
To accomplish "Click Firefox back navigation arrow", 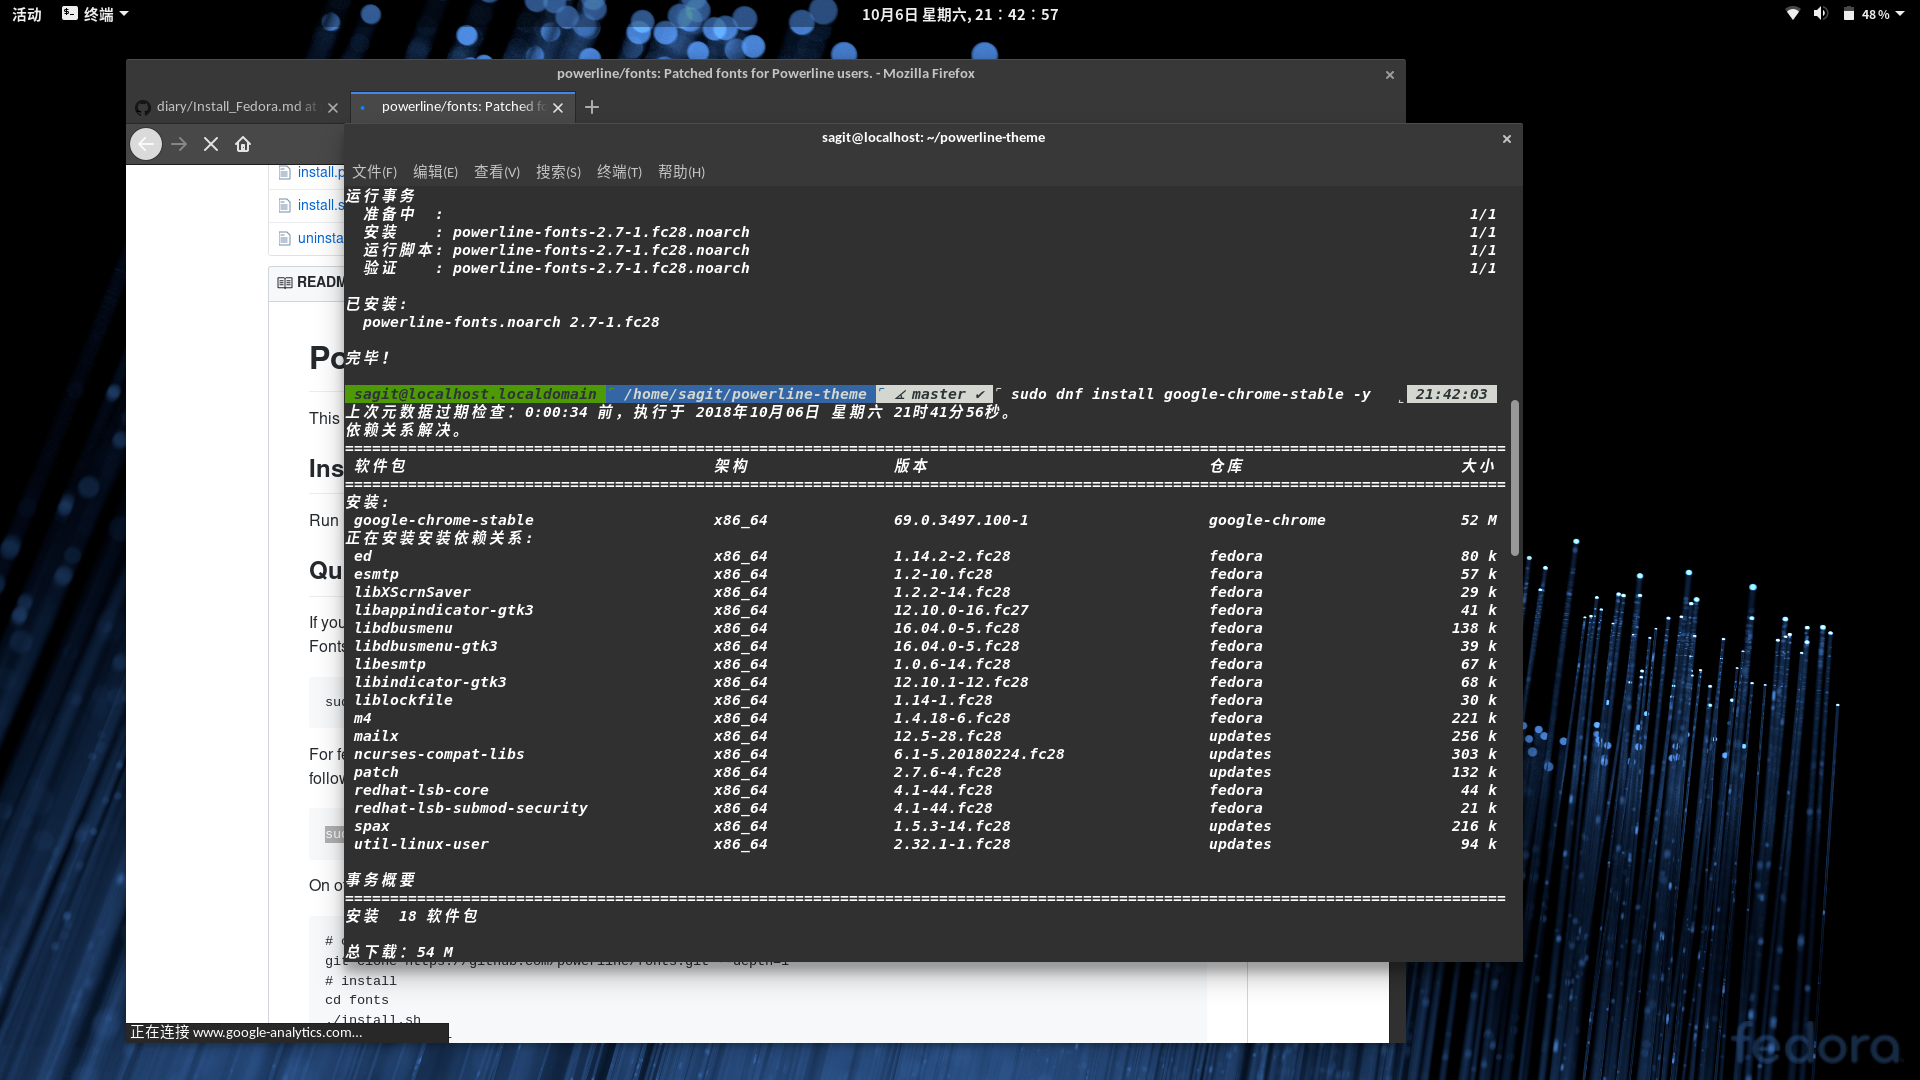I will point(146,144).
